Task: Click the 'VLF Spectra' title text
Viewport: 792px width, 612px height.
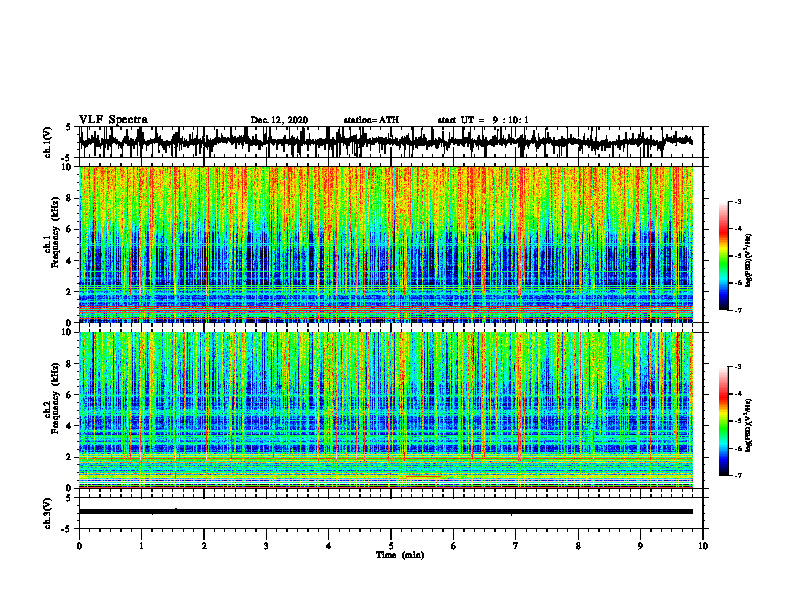Action: [x=113, y=120]
